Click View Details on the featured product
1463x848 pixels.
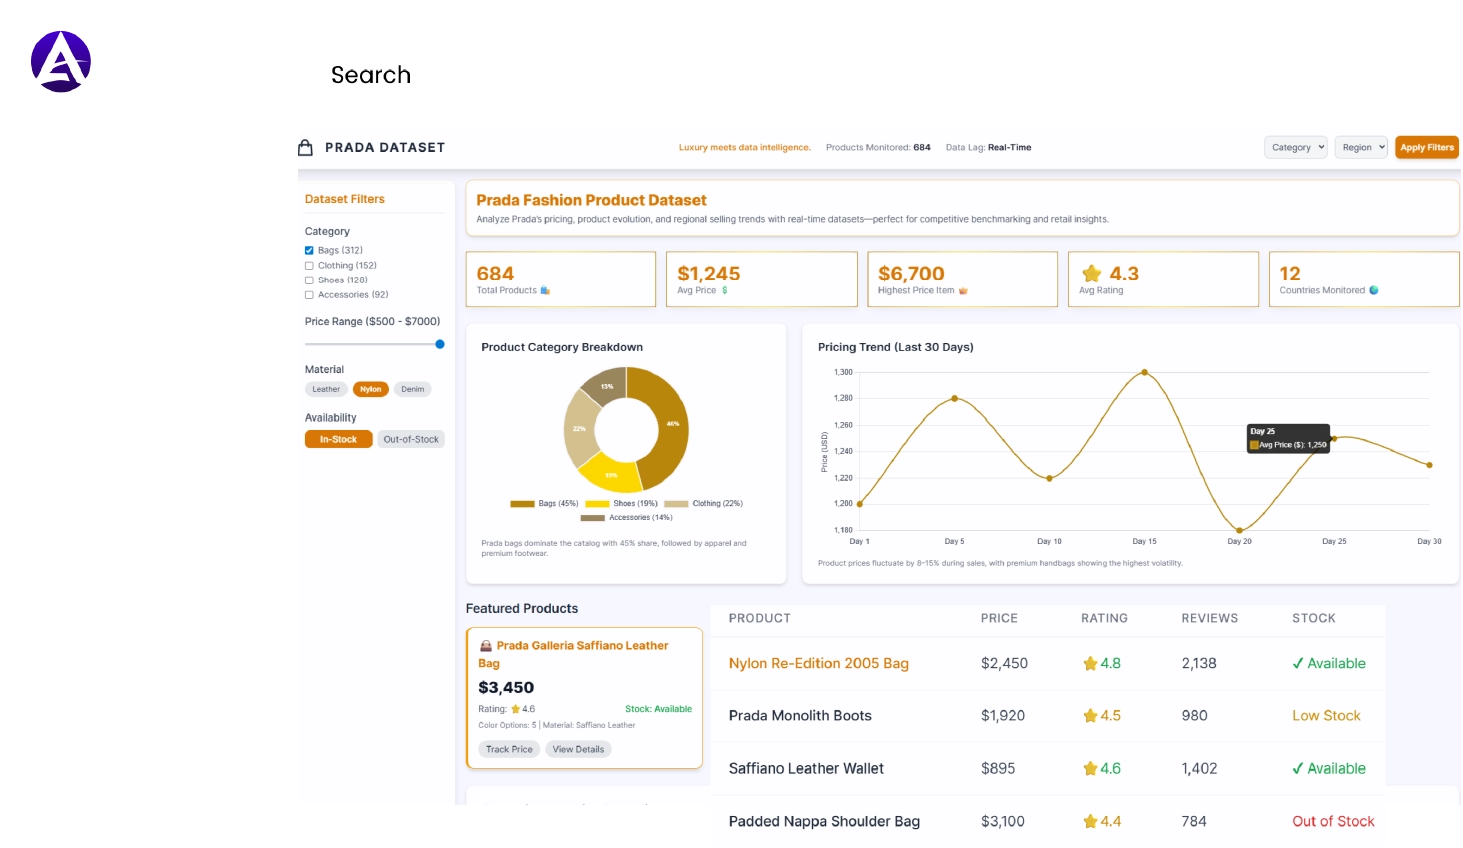point(578,749)
